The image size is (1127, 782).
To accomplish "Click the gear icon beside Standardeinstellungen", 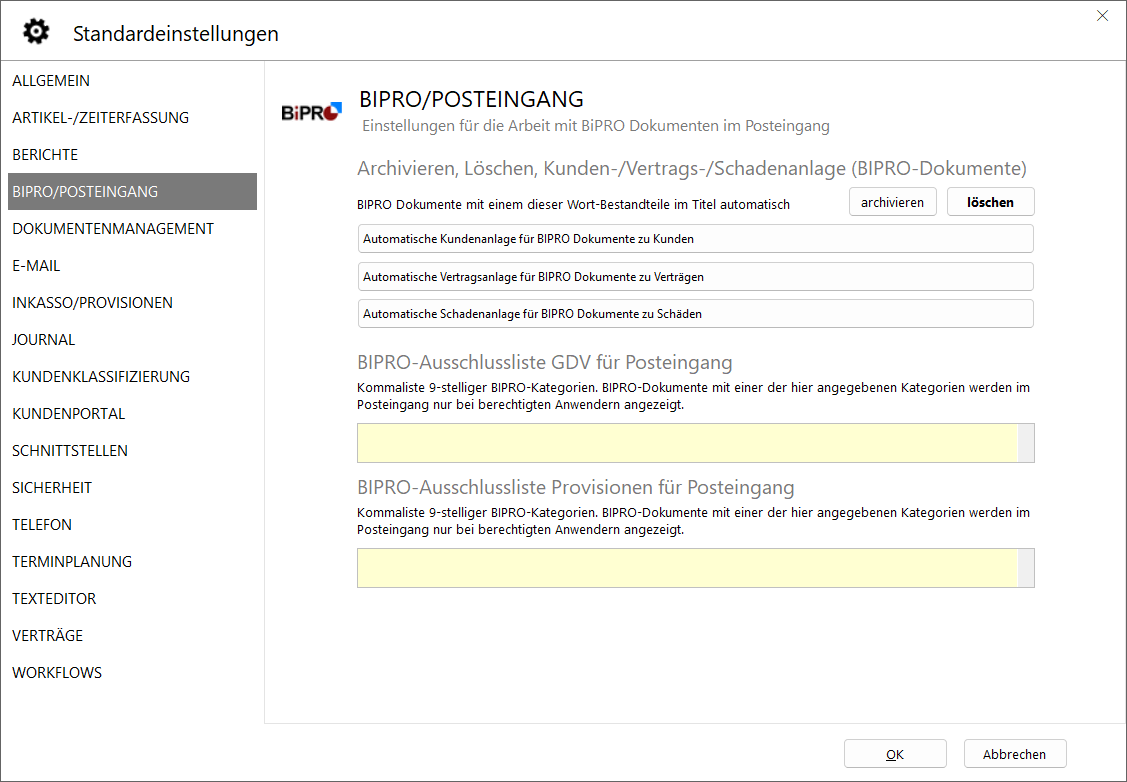I will [x=36, y=32].
